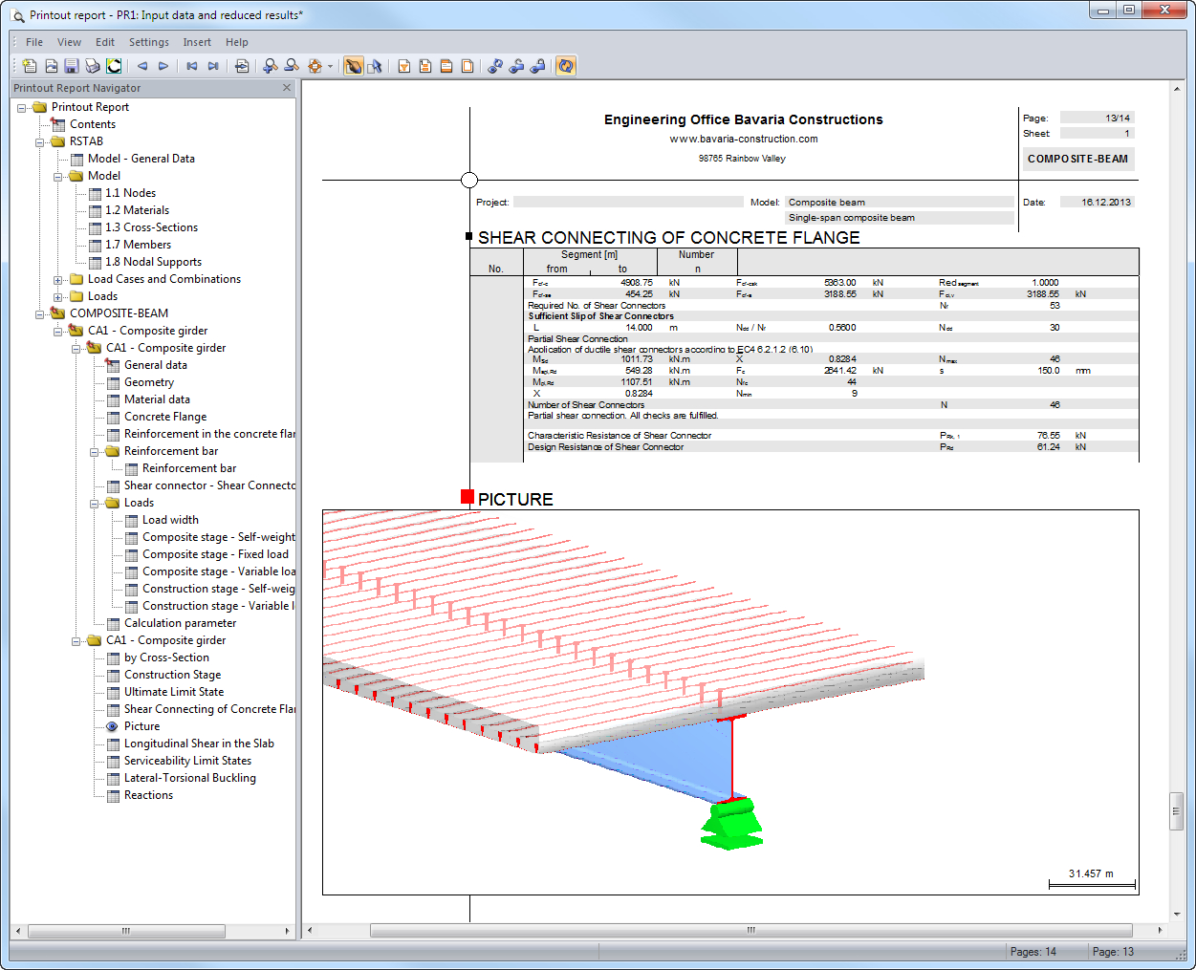1196x970 pixels.
Task: Click the Picture eye icon in navigator
Action: 112,726
